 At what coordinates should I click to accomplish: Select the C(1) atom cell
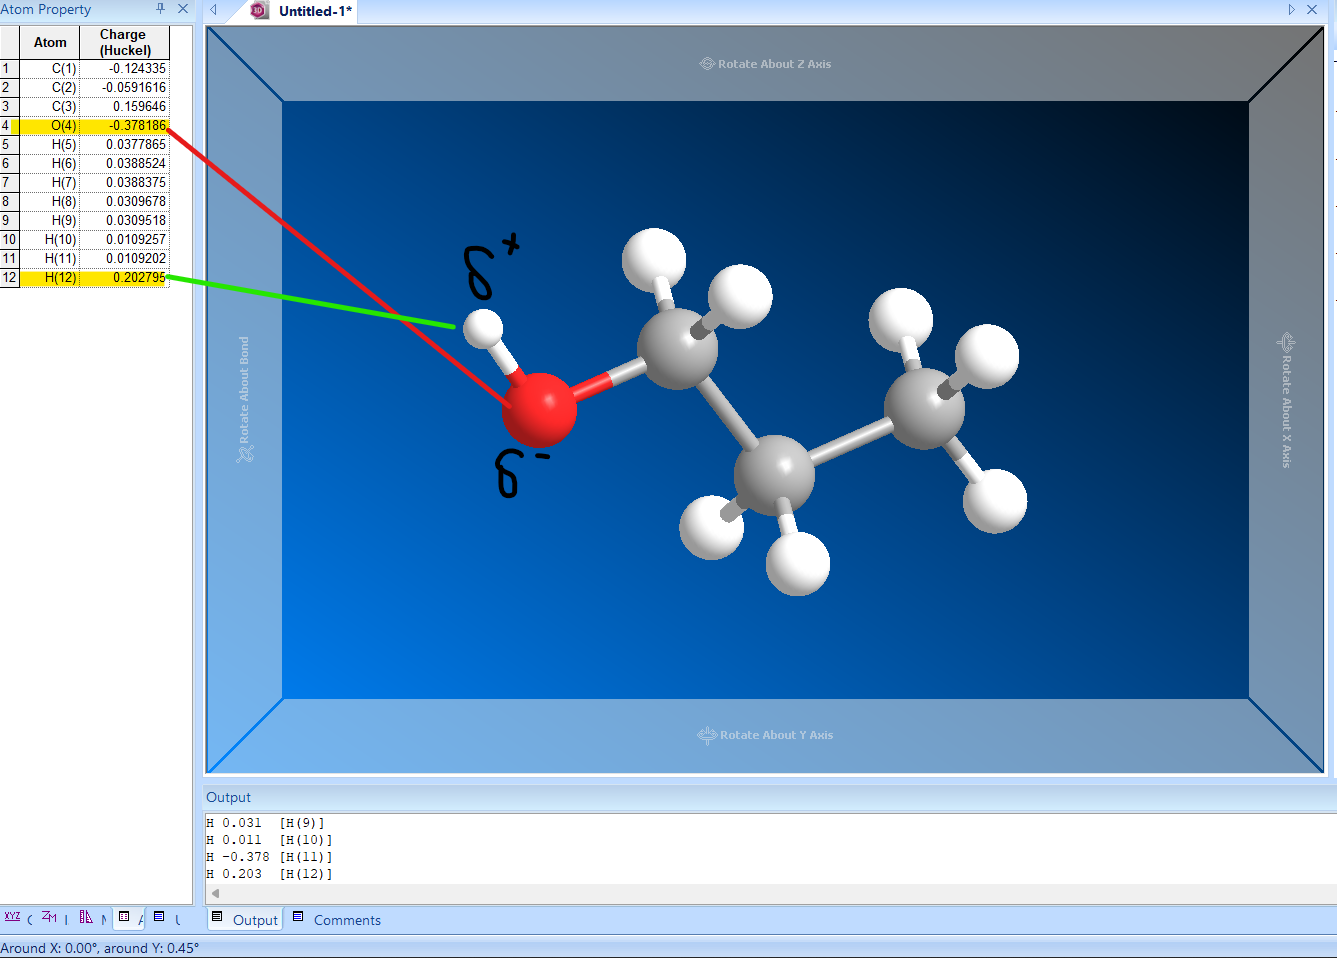tap(50, 69)
